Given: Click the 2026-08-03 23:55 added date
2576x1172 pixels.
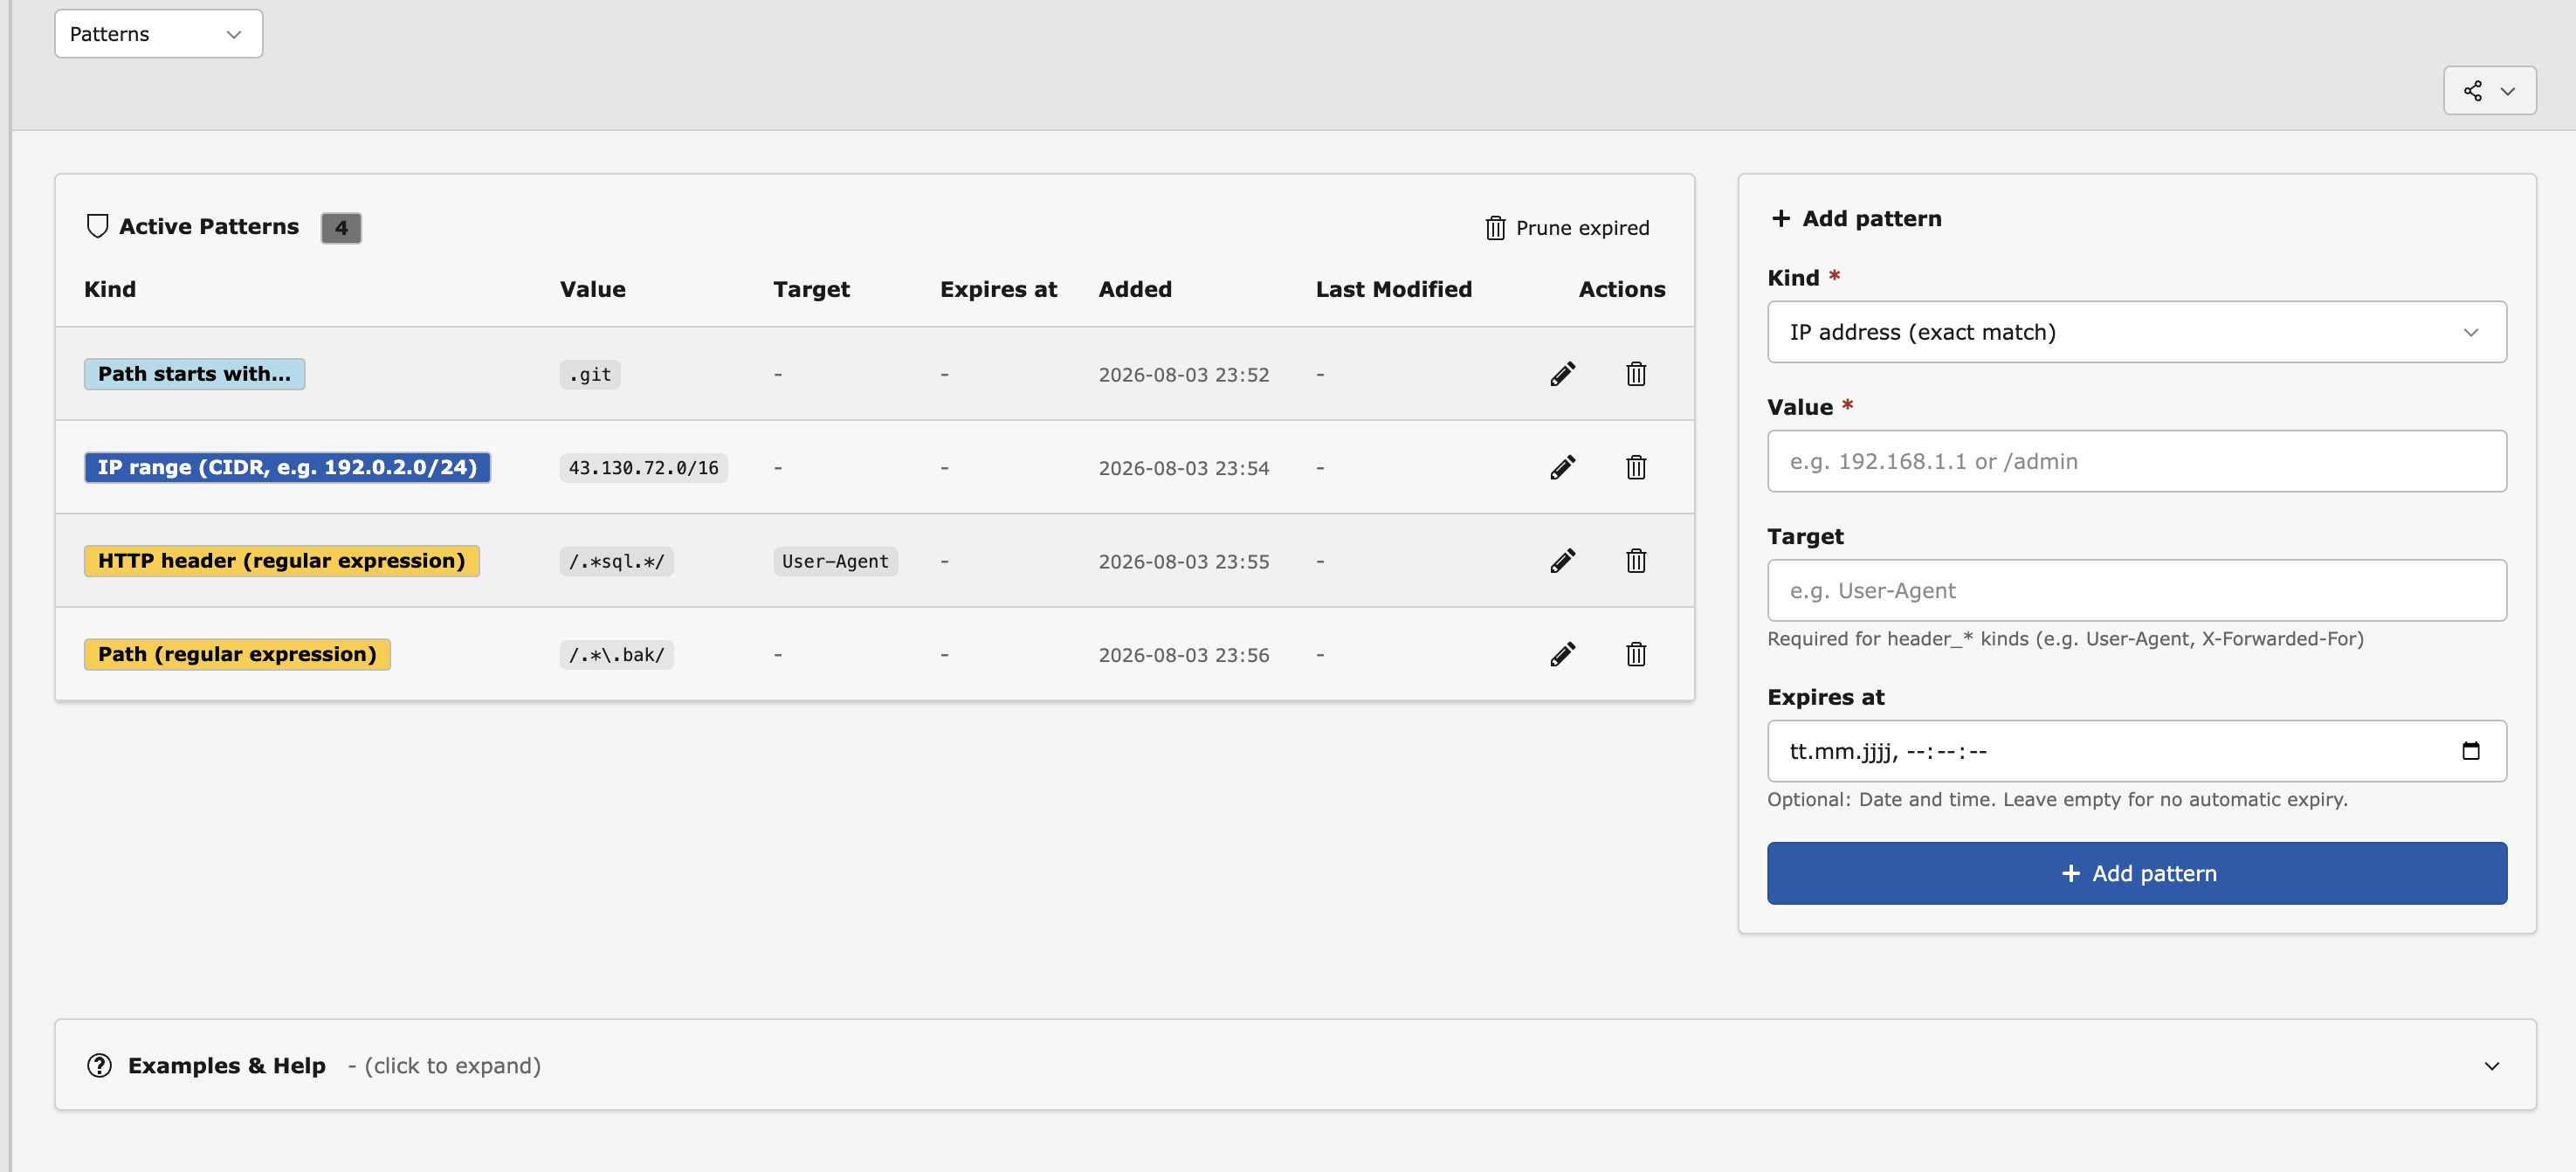Looking at the screenshot, I should 1183,562.
